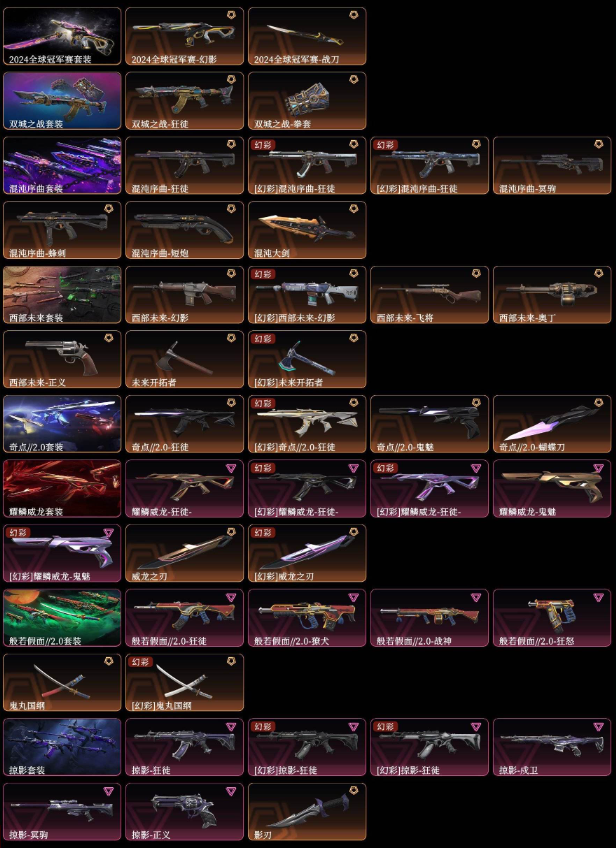The height and width of the screenshot is (848, 616).
Task: Open the 双城之战-拳套 skin card
Action: [307, 101]
